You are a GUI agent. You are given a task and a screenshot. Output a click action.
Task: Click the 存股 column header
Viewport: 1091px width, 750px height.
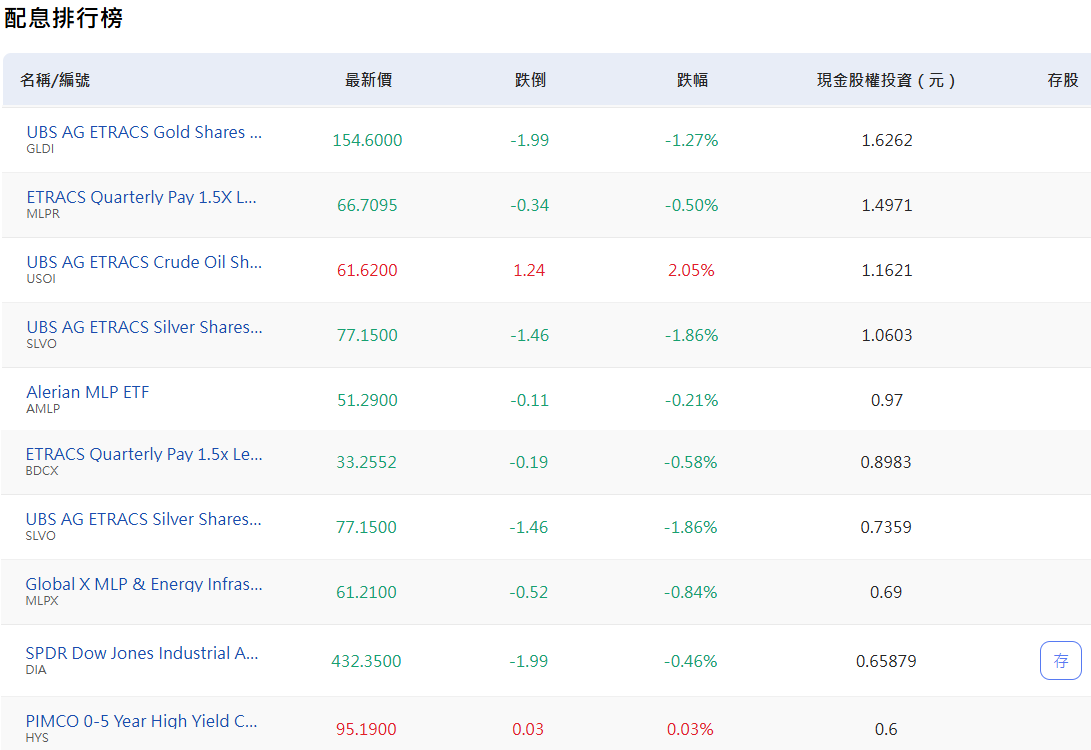1062,80
